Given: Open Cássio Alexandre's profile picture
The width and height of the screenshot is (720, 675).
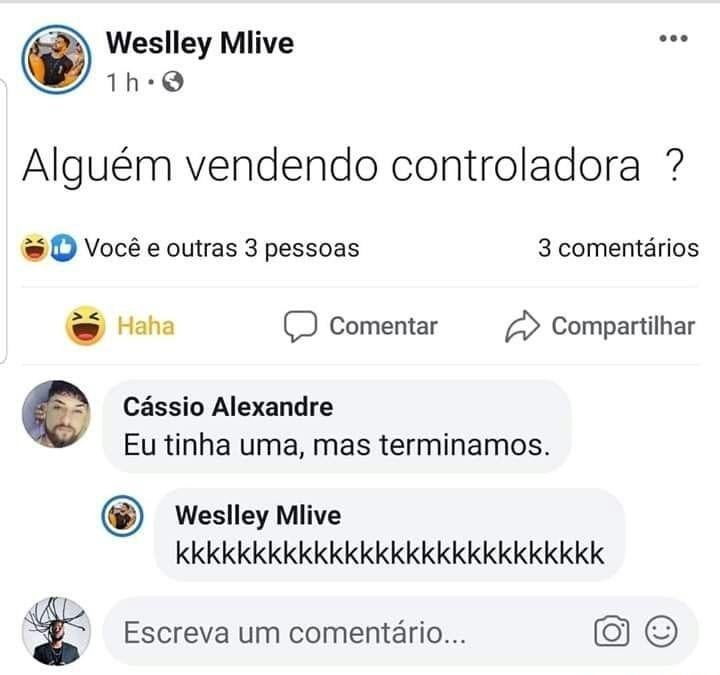Looking at the screenshot, I should point(56,414).
